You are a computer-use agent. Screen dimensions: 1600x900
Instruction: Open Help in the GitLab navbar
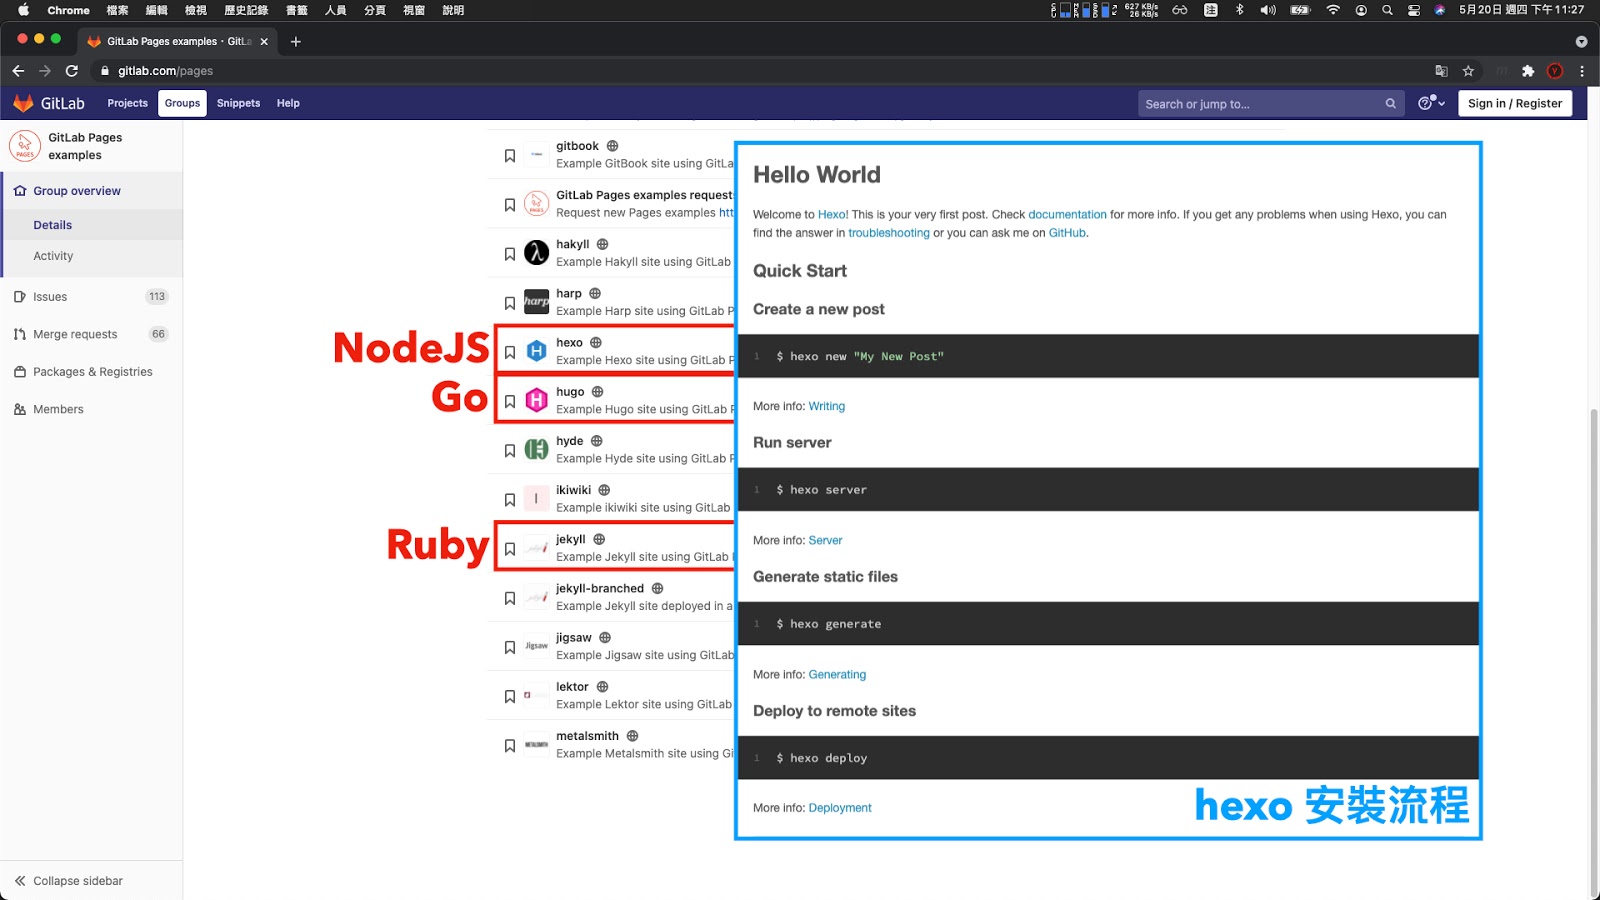(x=288, y=103)
